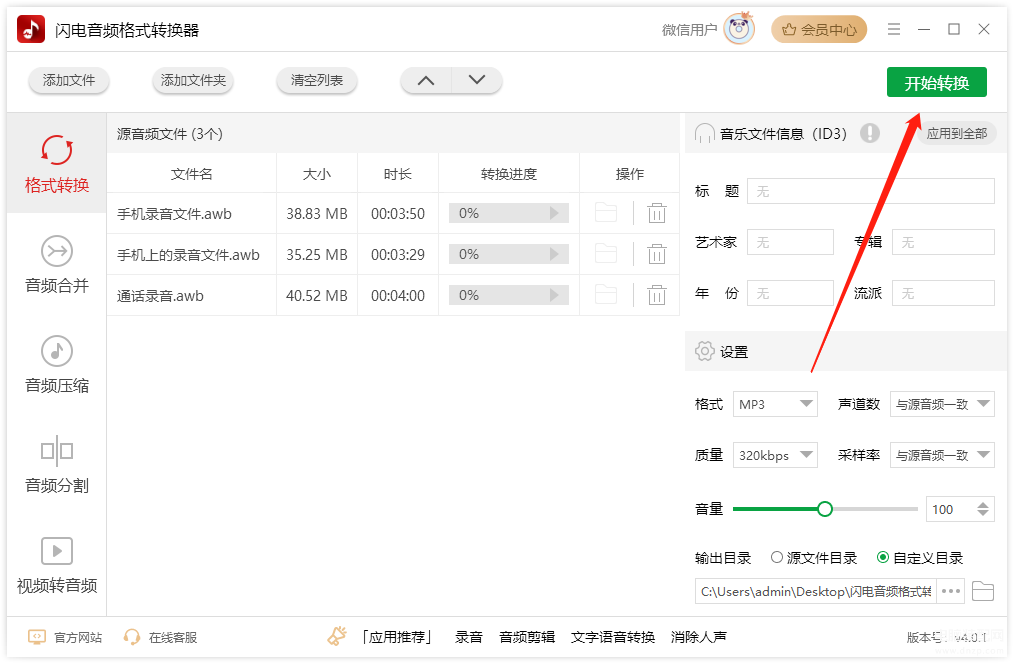Open 文字语音转换 recommended app link
Screen dimensions: 1014x664
612,637
